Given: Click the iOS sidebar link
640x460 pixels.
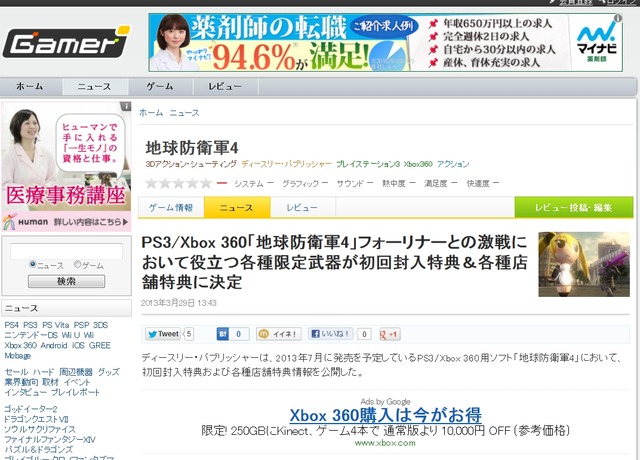Looking at the screenshot, I should point(78,345).
